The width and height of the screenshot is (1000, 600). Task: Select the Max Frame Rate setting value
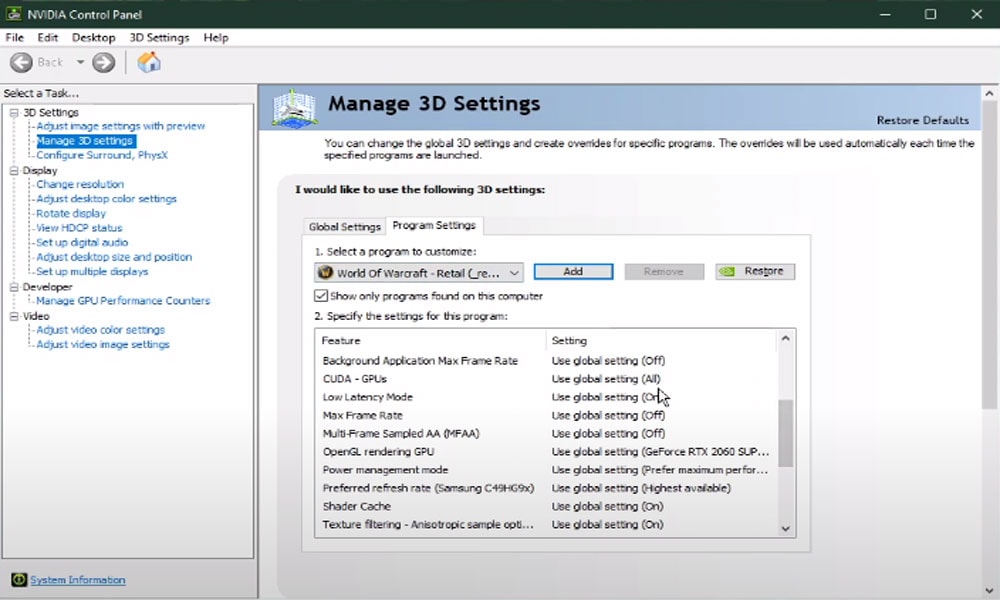608,415
